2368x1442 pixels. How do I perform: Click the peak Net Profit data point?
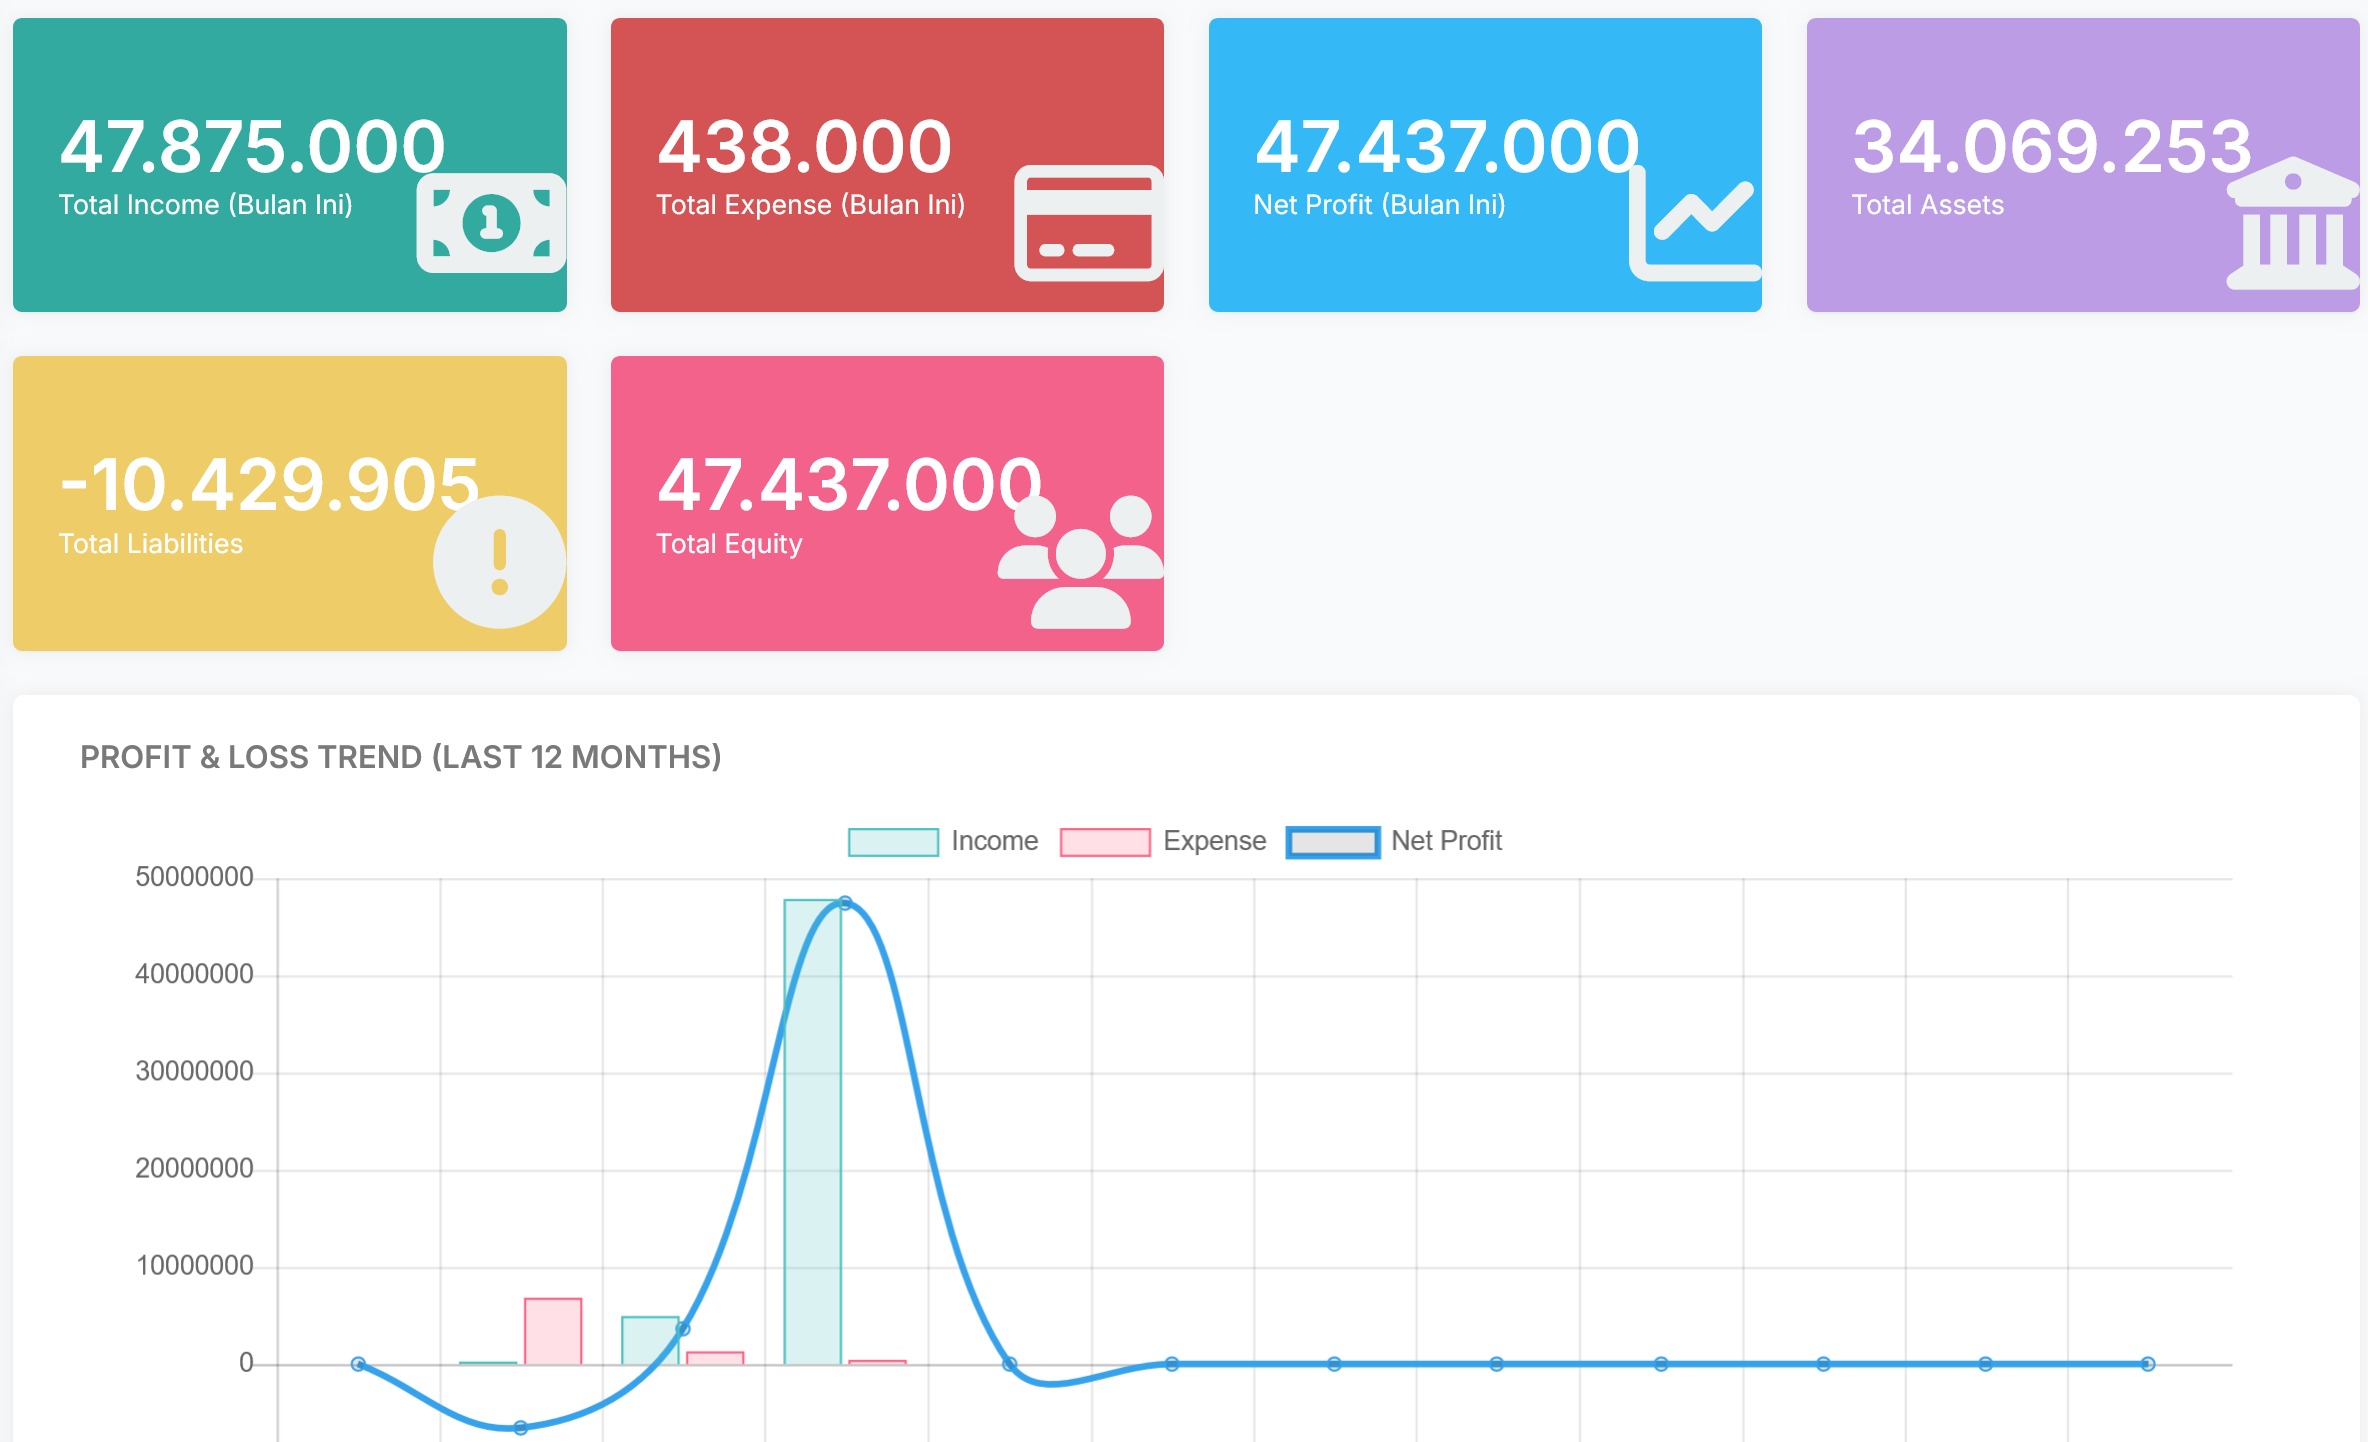point(844,900)
